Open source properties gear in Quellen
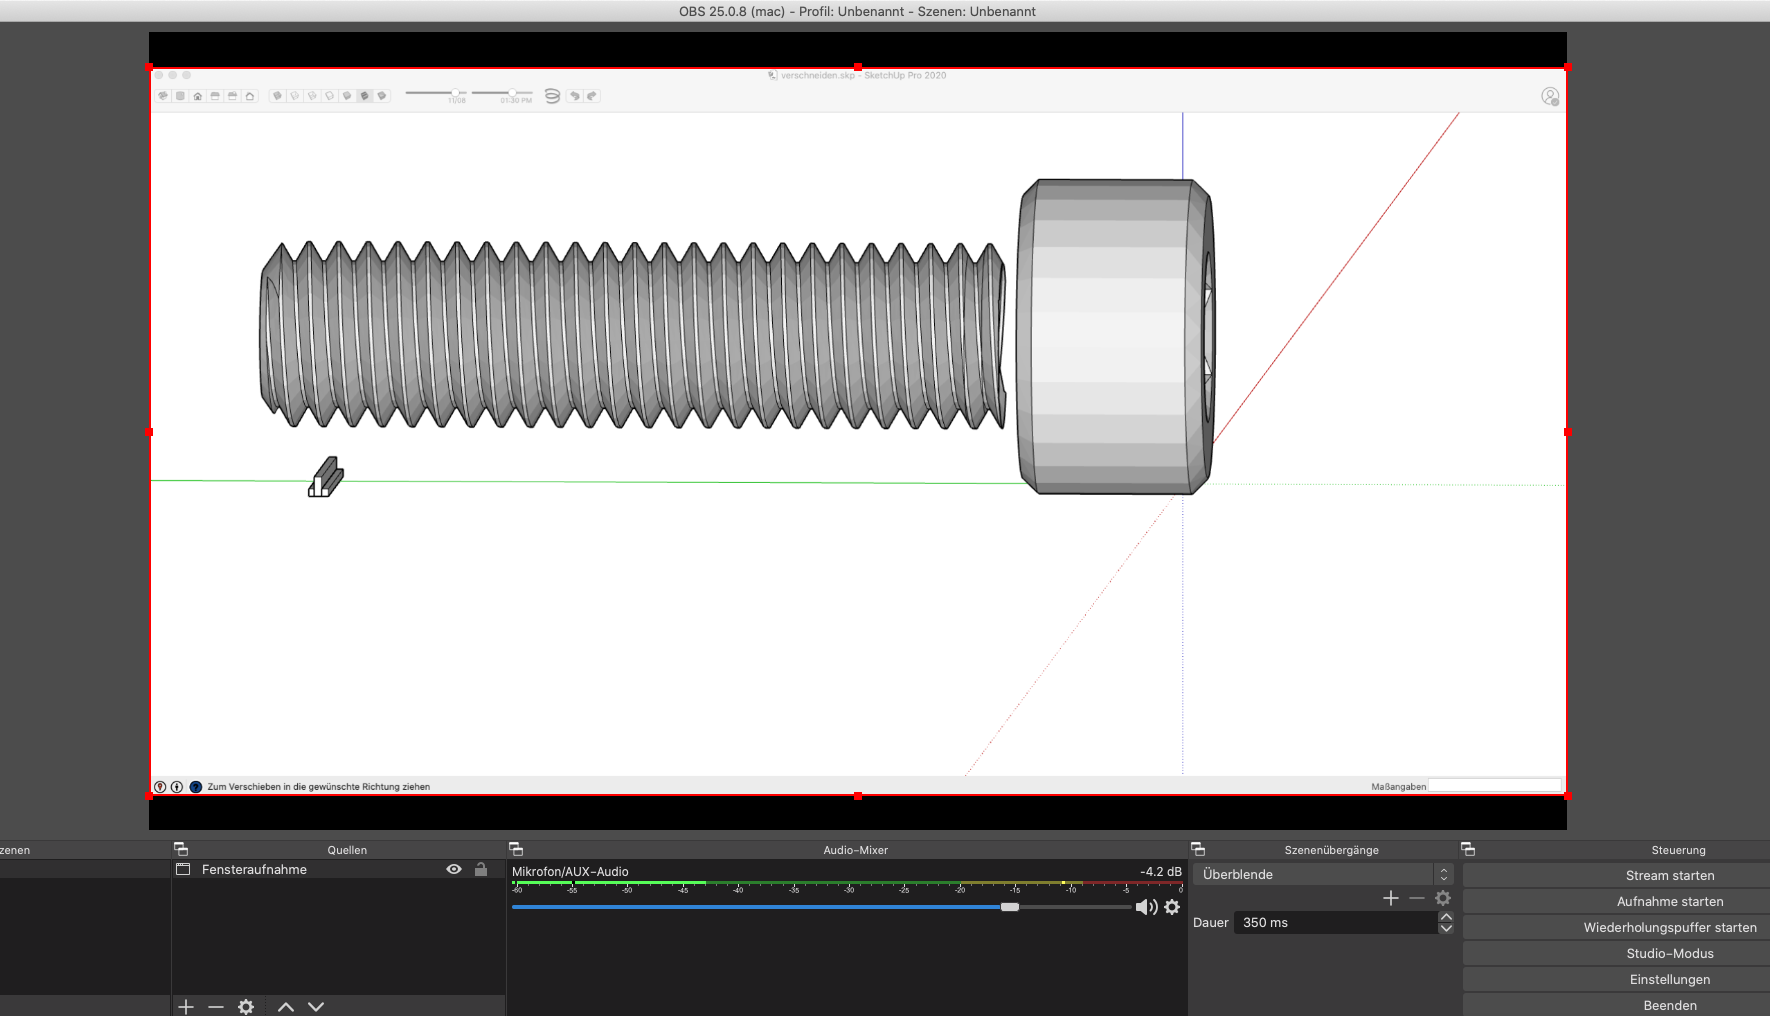The height and width of the screenshot is (1016, 1770). 246,1006
